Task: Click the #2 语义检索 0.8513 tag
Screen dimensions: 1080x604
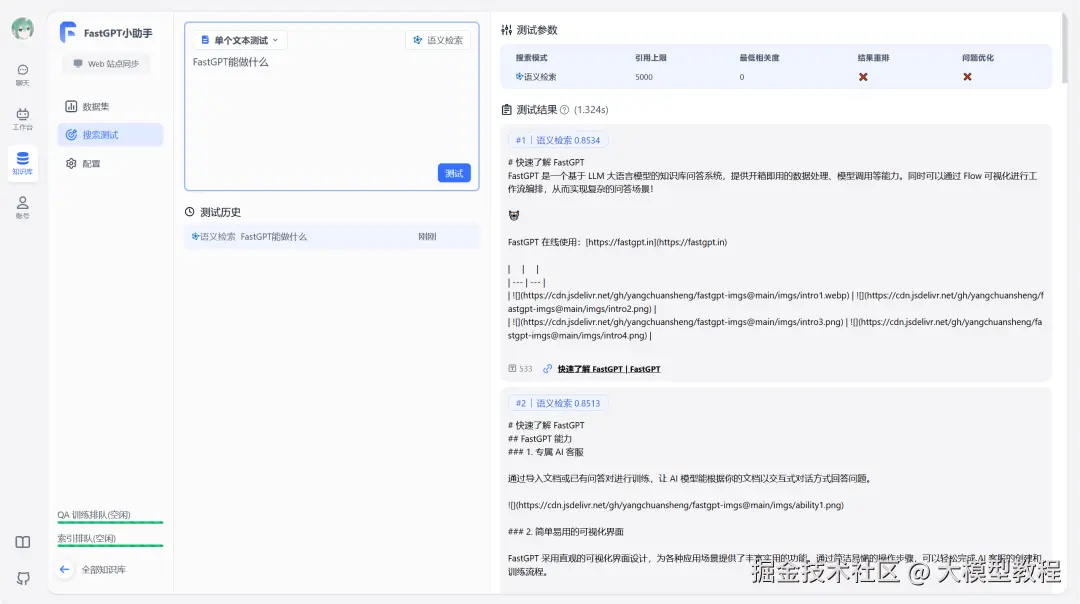Action: (558, 403)
